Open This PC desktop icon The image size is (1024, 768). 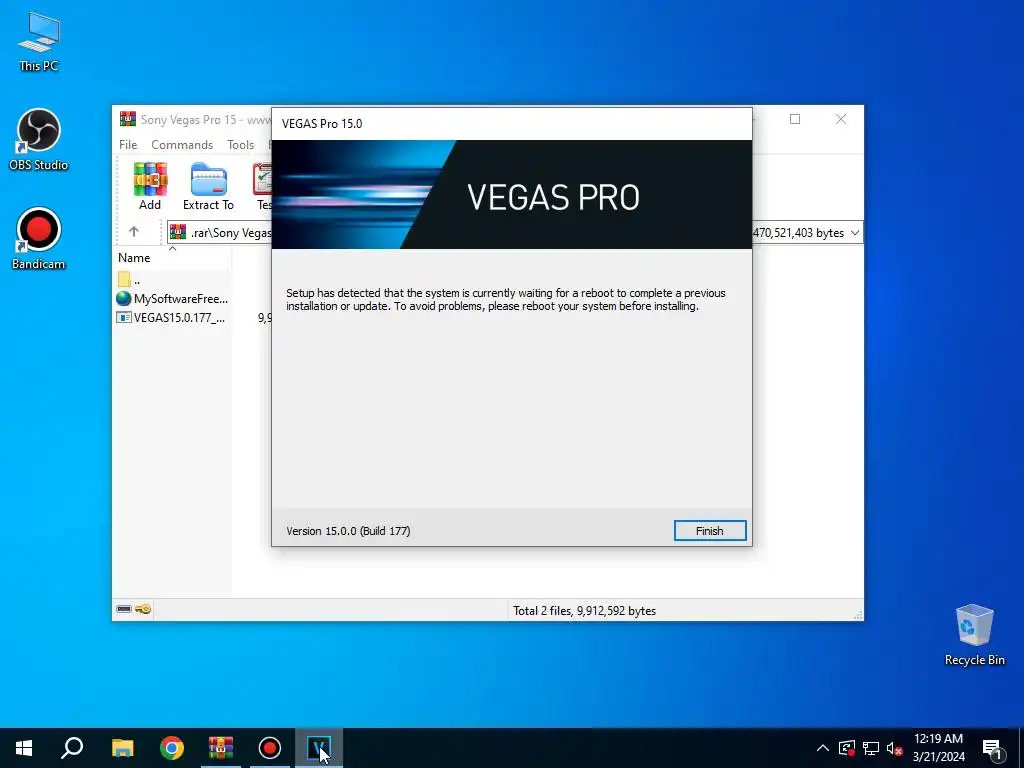39,42
